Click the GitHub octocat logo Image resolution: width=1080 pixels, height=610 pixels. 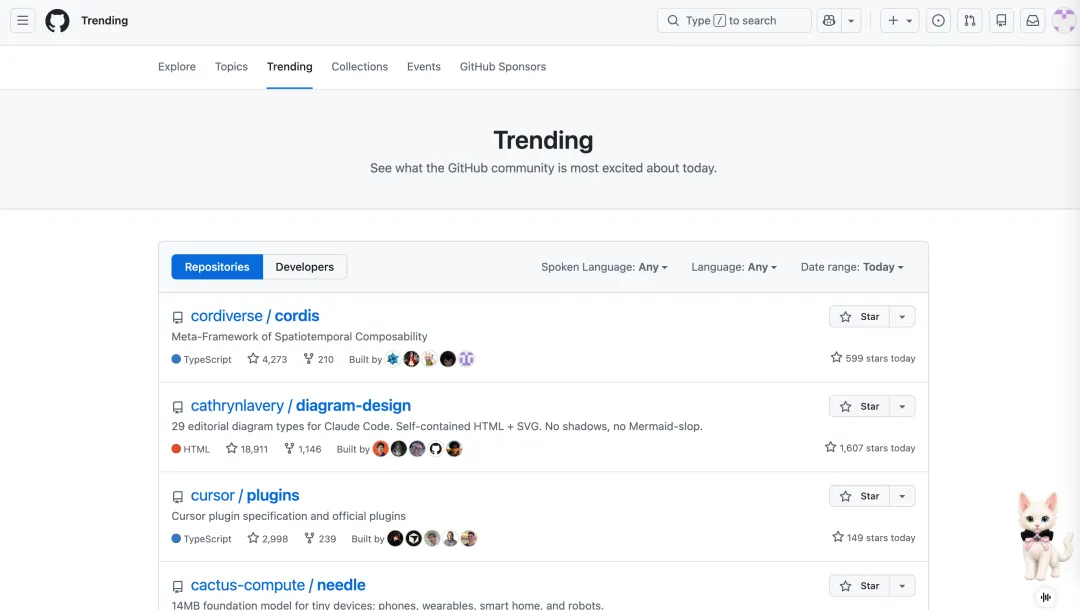[57, 21]
